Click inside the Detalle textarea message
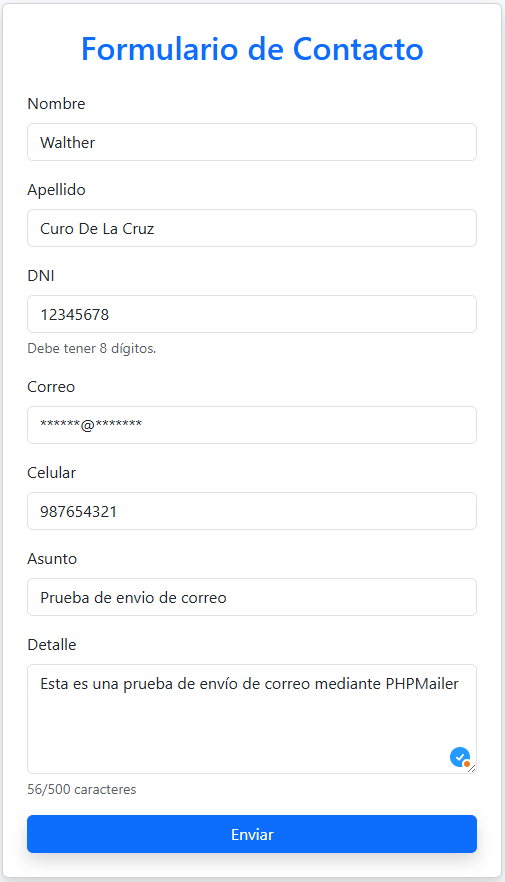 tap(252, 719)
